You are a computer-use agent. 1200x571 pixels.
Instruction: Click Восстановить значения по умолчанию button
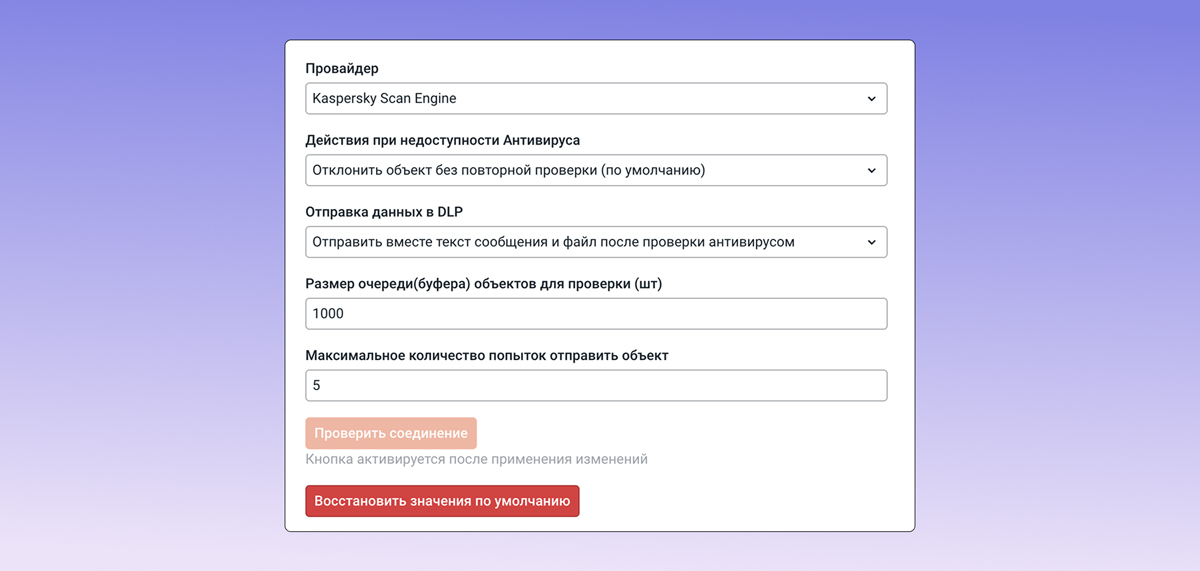[x=442, y=501]
